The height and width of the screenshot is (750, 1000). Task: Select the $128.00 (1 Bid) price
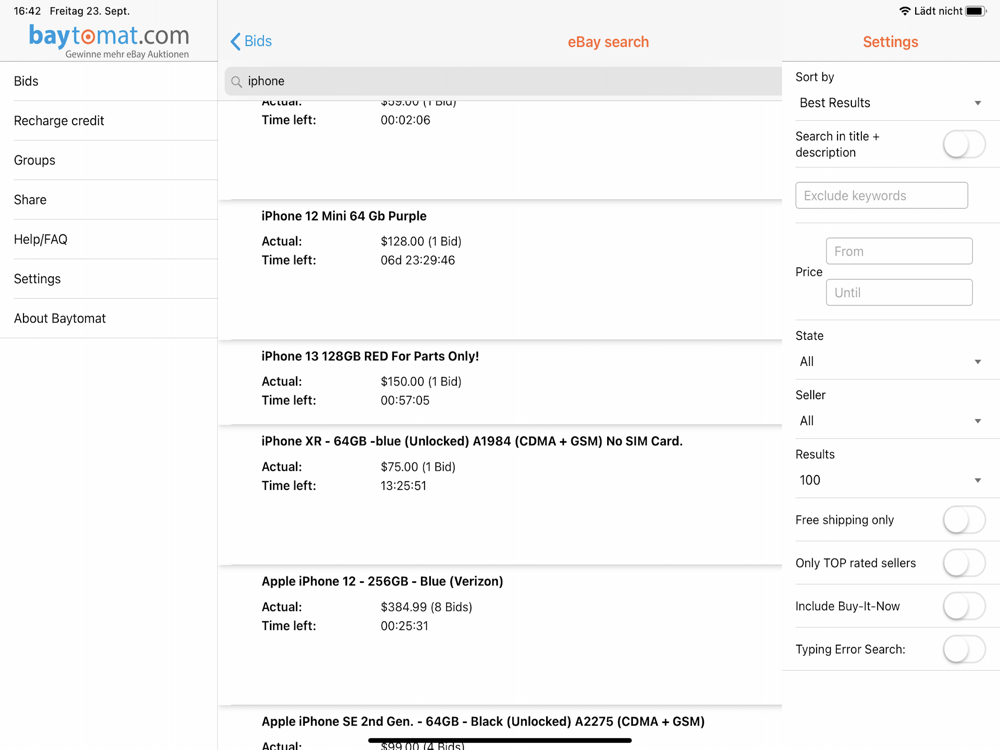(x=421, y=242)
